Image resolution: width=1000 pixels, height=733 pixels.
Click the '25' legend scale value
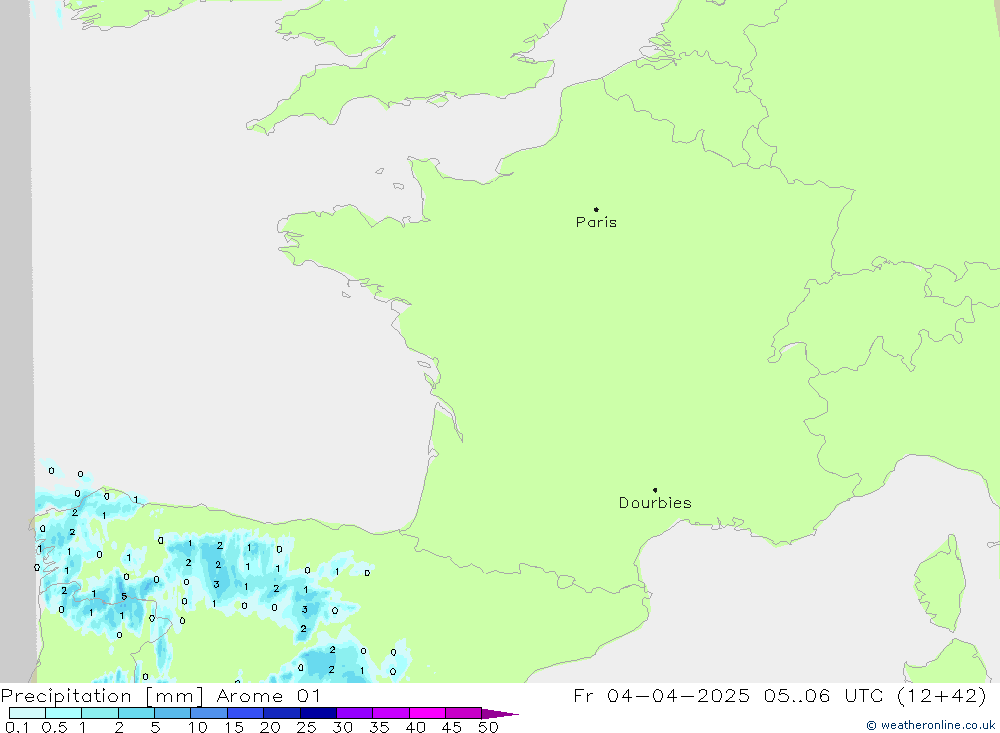(x=307, y=727)
